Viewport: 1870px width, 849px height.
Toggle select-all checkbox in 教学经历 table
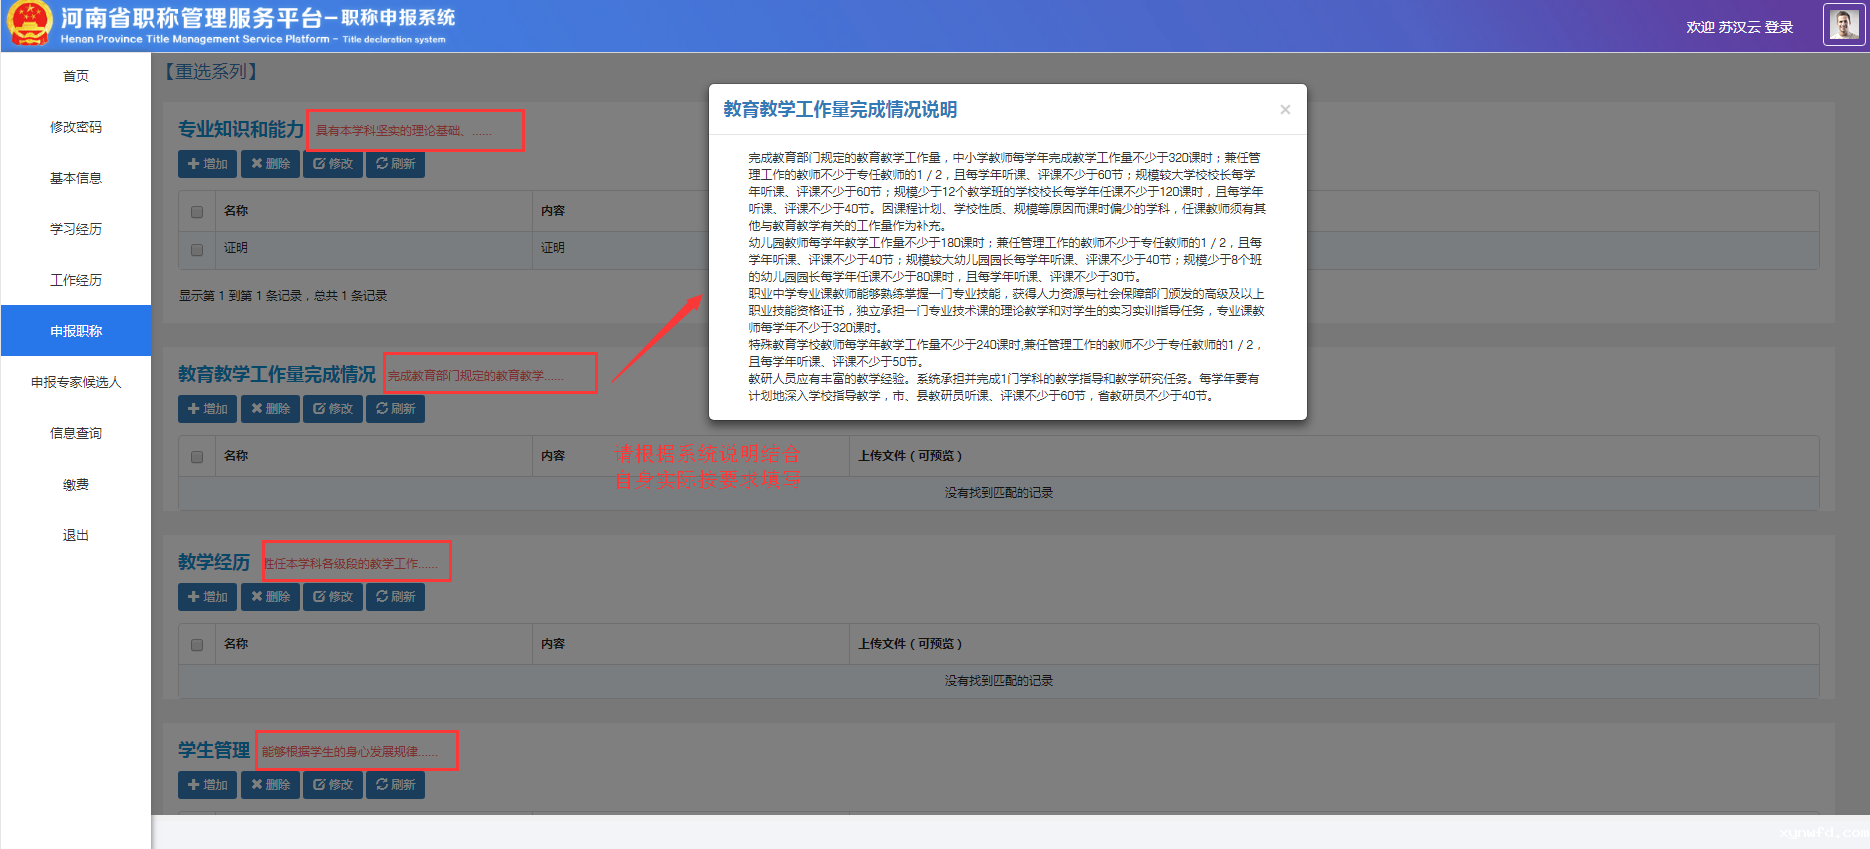197,645
